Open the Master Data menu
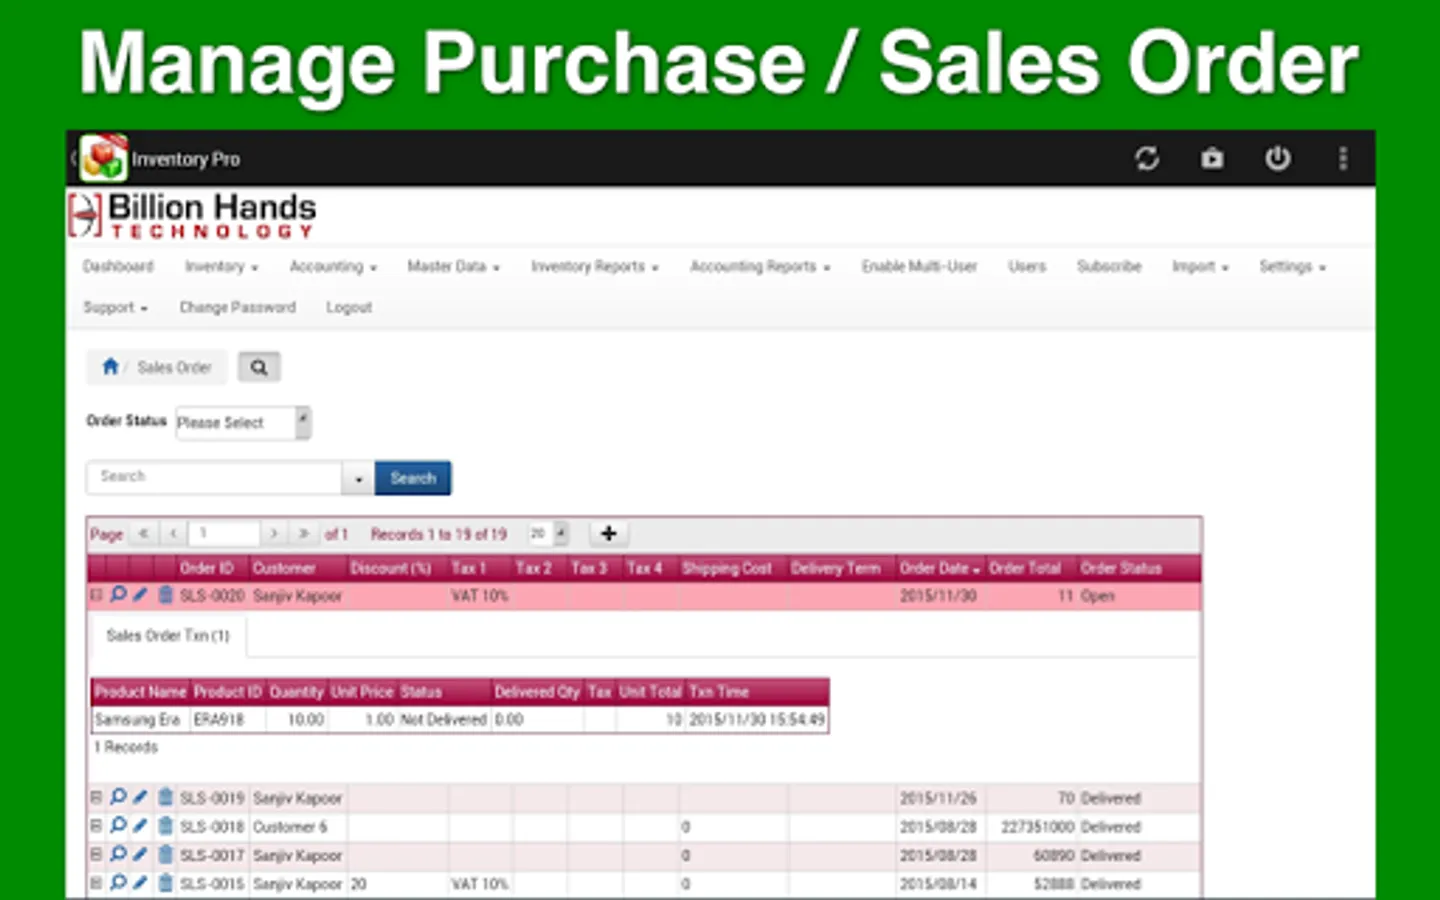 [453, 266]
